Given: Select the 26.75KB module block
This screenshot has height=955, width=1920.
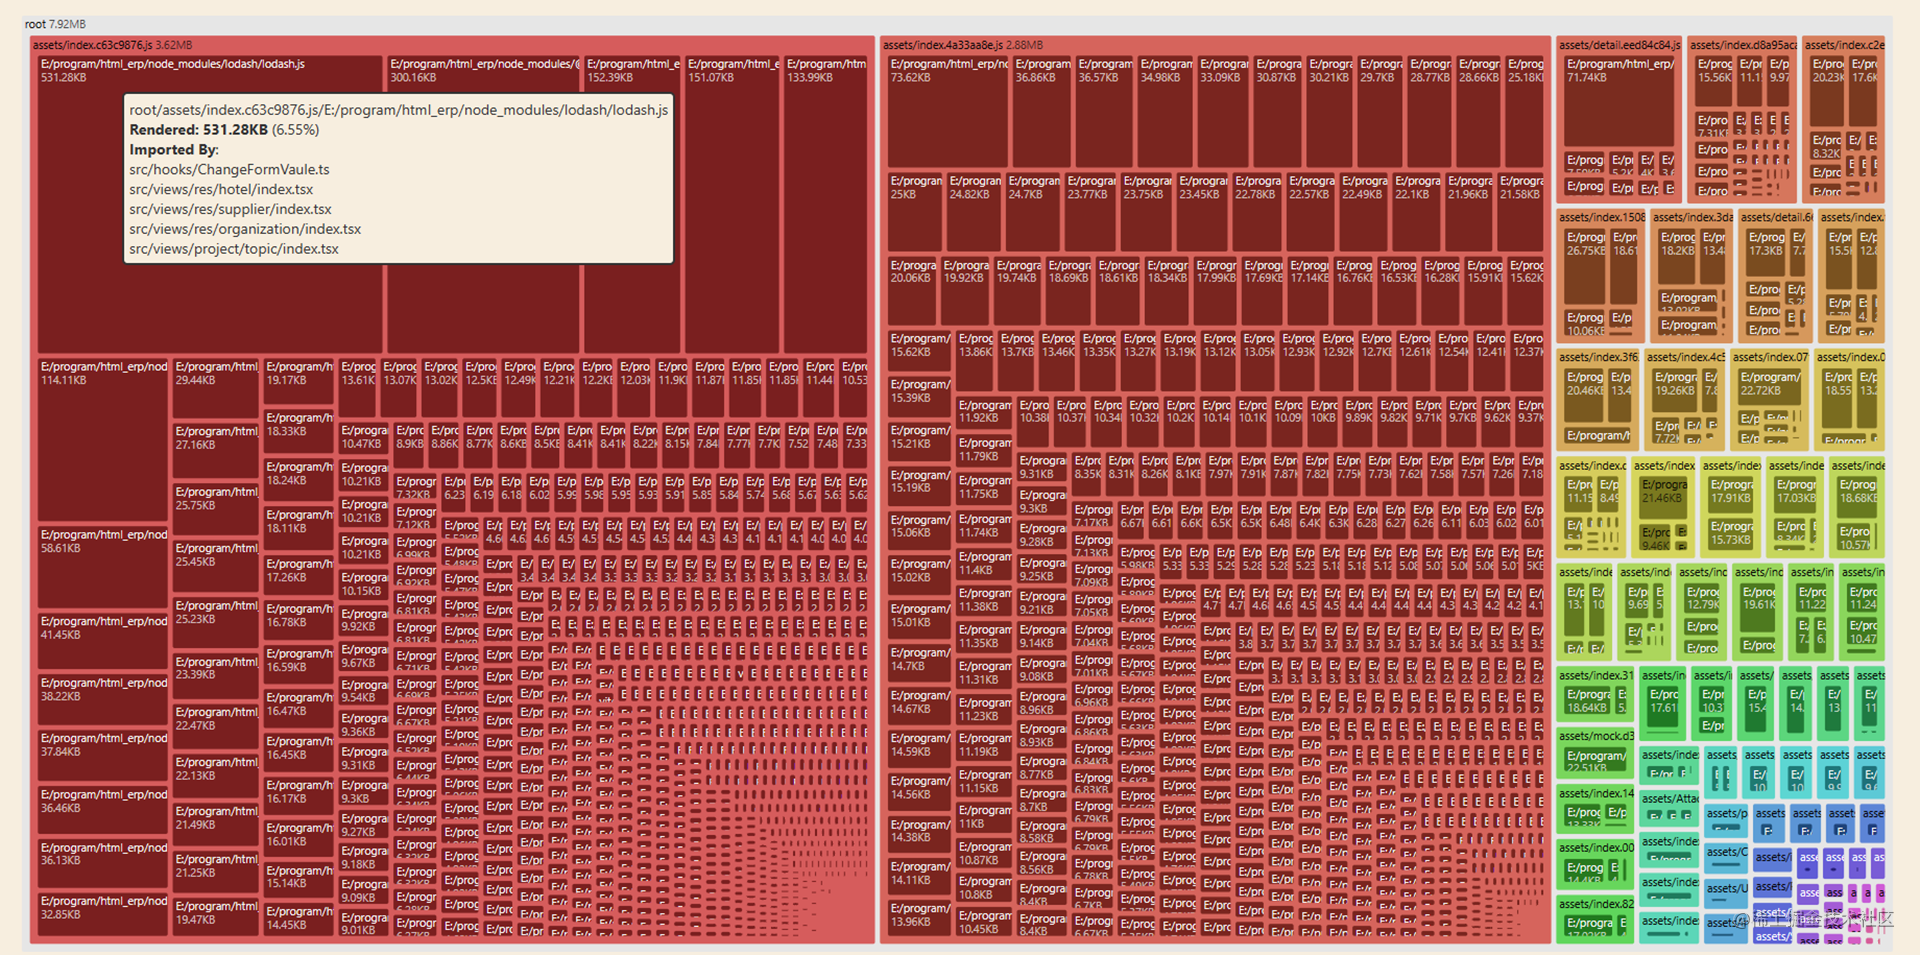Looking at the screenshot, I should pyautogui.click(x=1585, y=266).
